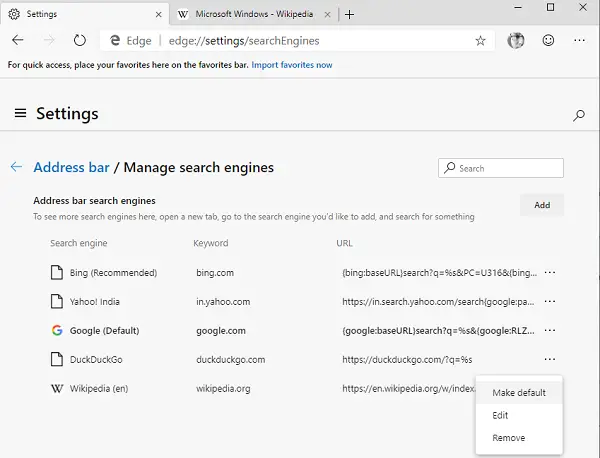Click the duckduckgo.com keyword
The image size is (600, 458).
tap(230, 360)
